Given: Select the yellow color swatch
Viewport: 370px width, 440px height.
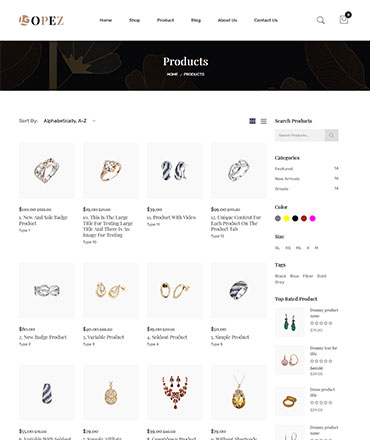Looking at the screenshot, I should click(x=286, y=218).
